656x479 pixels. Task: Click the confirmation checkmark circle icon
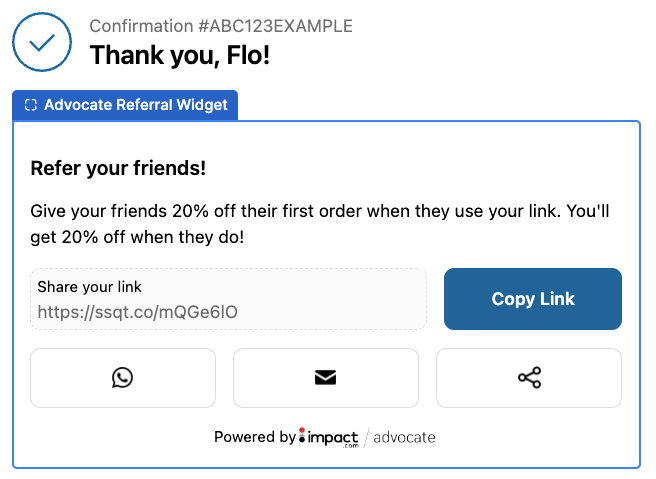[x=42, y=42]
